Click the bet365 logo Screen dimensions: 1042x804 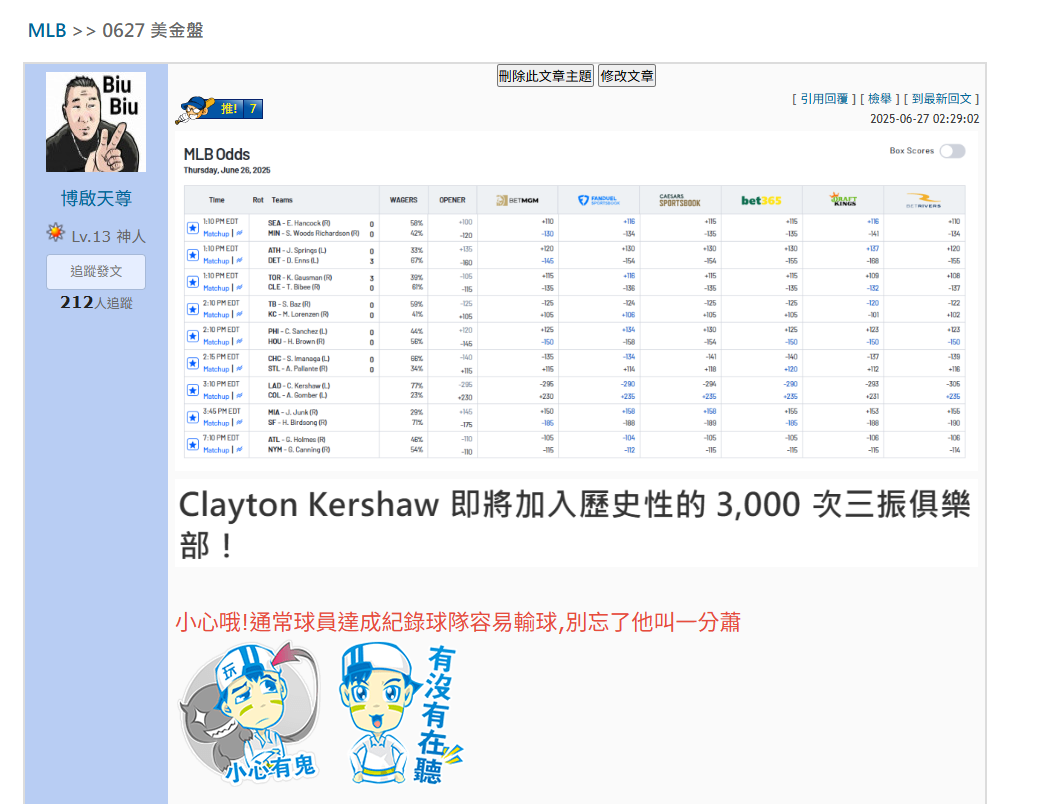(x=761, y=200)
